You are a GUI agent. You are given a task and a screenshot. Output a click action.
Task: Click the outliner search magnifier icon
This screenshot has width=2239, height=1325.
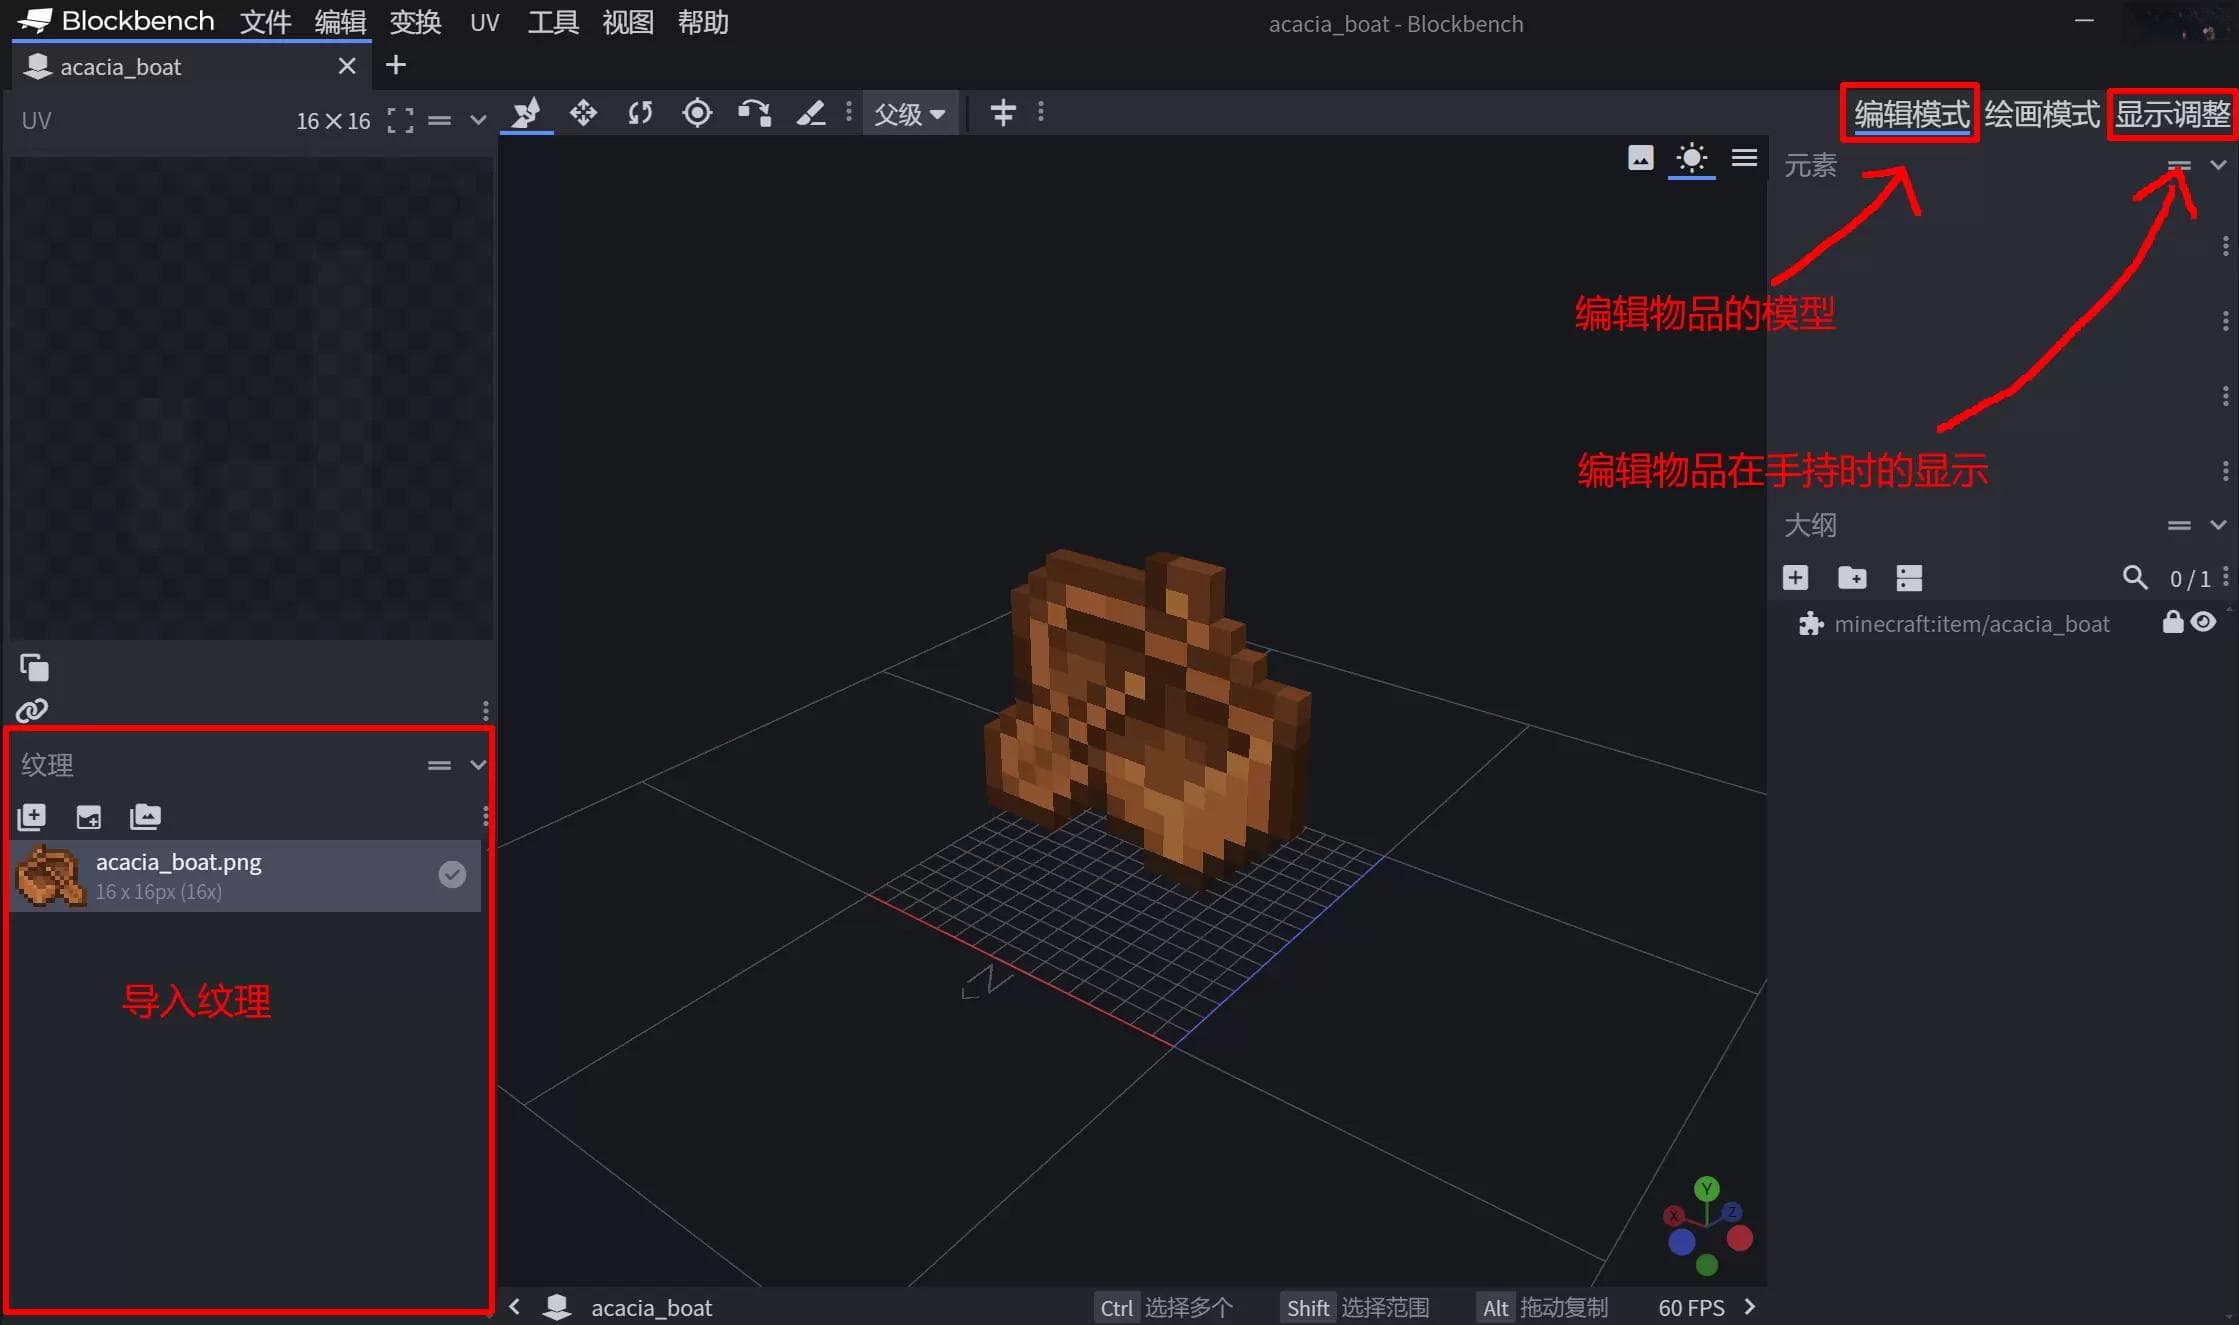pyautogui.click(x=2135, y=578)
